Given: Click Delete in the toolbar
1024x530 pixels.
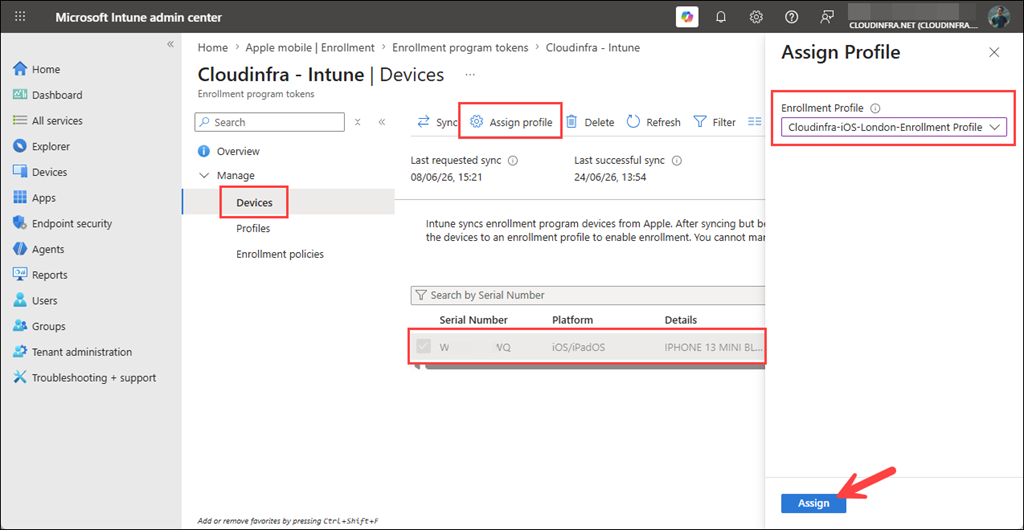Looking at the screenshot, I should tap(590, 122).
